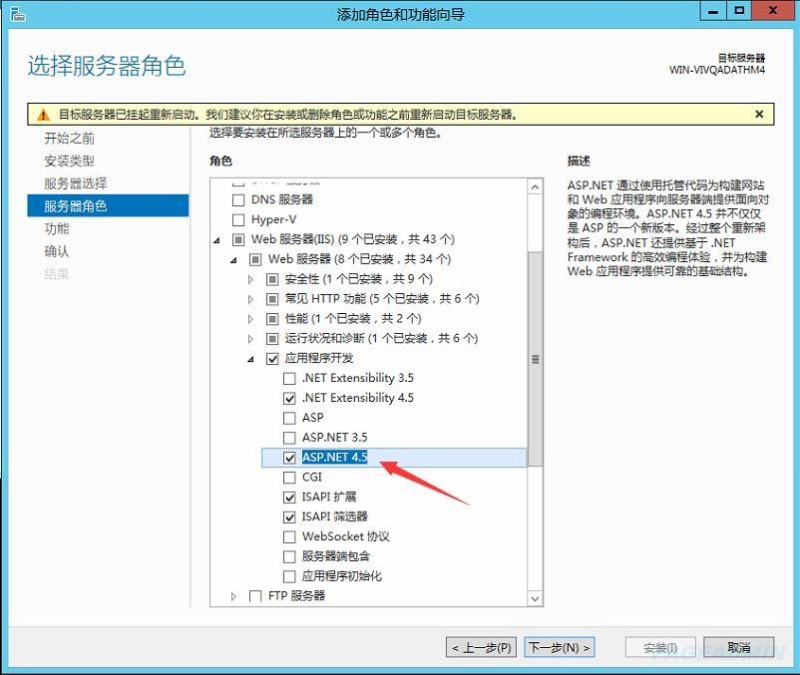
Task: Collapse the Web 服务器 (8 个已安装) node
Action: [x=234, y=260]
